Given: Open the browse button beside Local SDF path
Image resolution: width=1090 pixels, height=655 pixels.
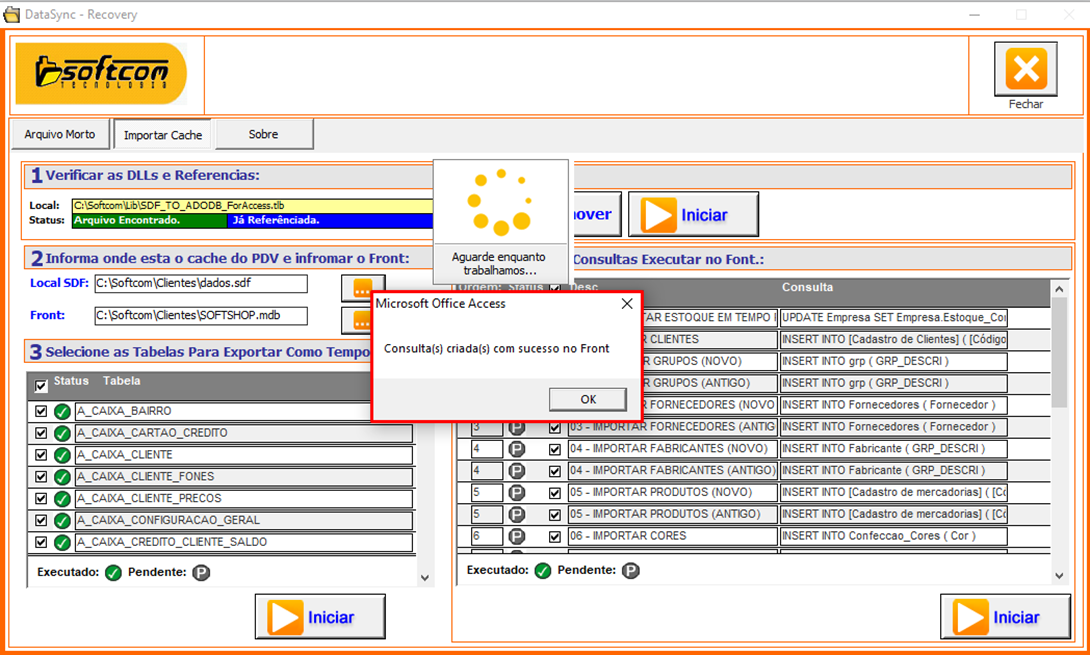Looking at the screenshot, I should (x=362, y=287).
